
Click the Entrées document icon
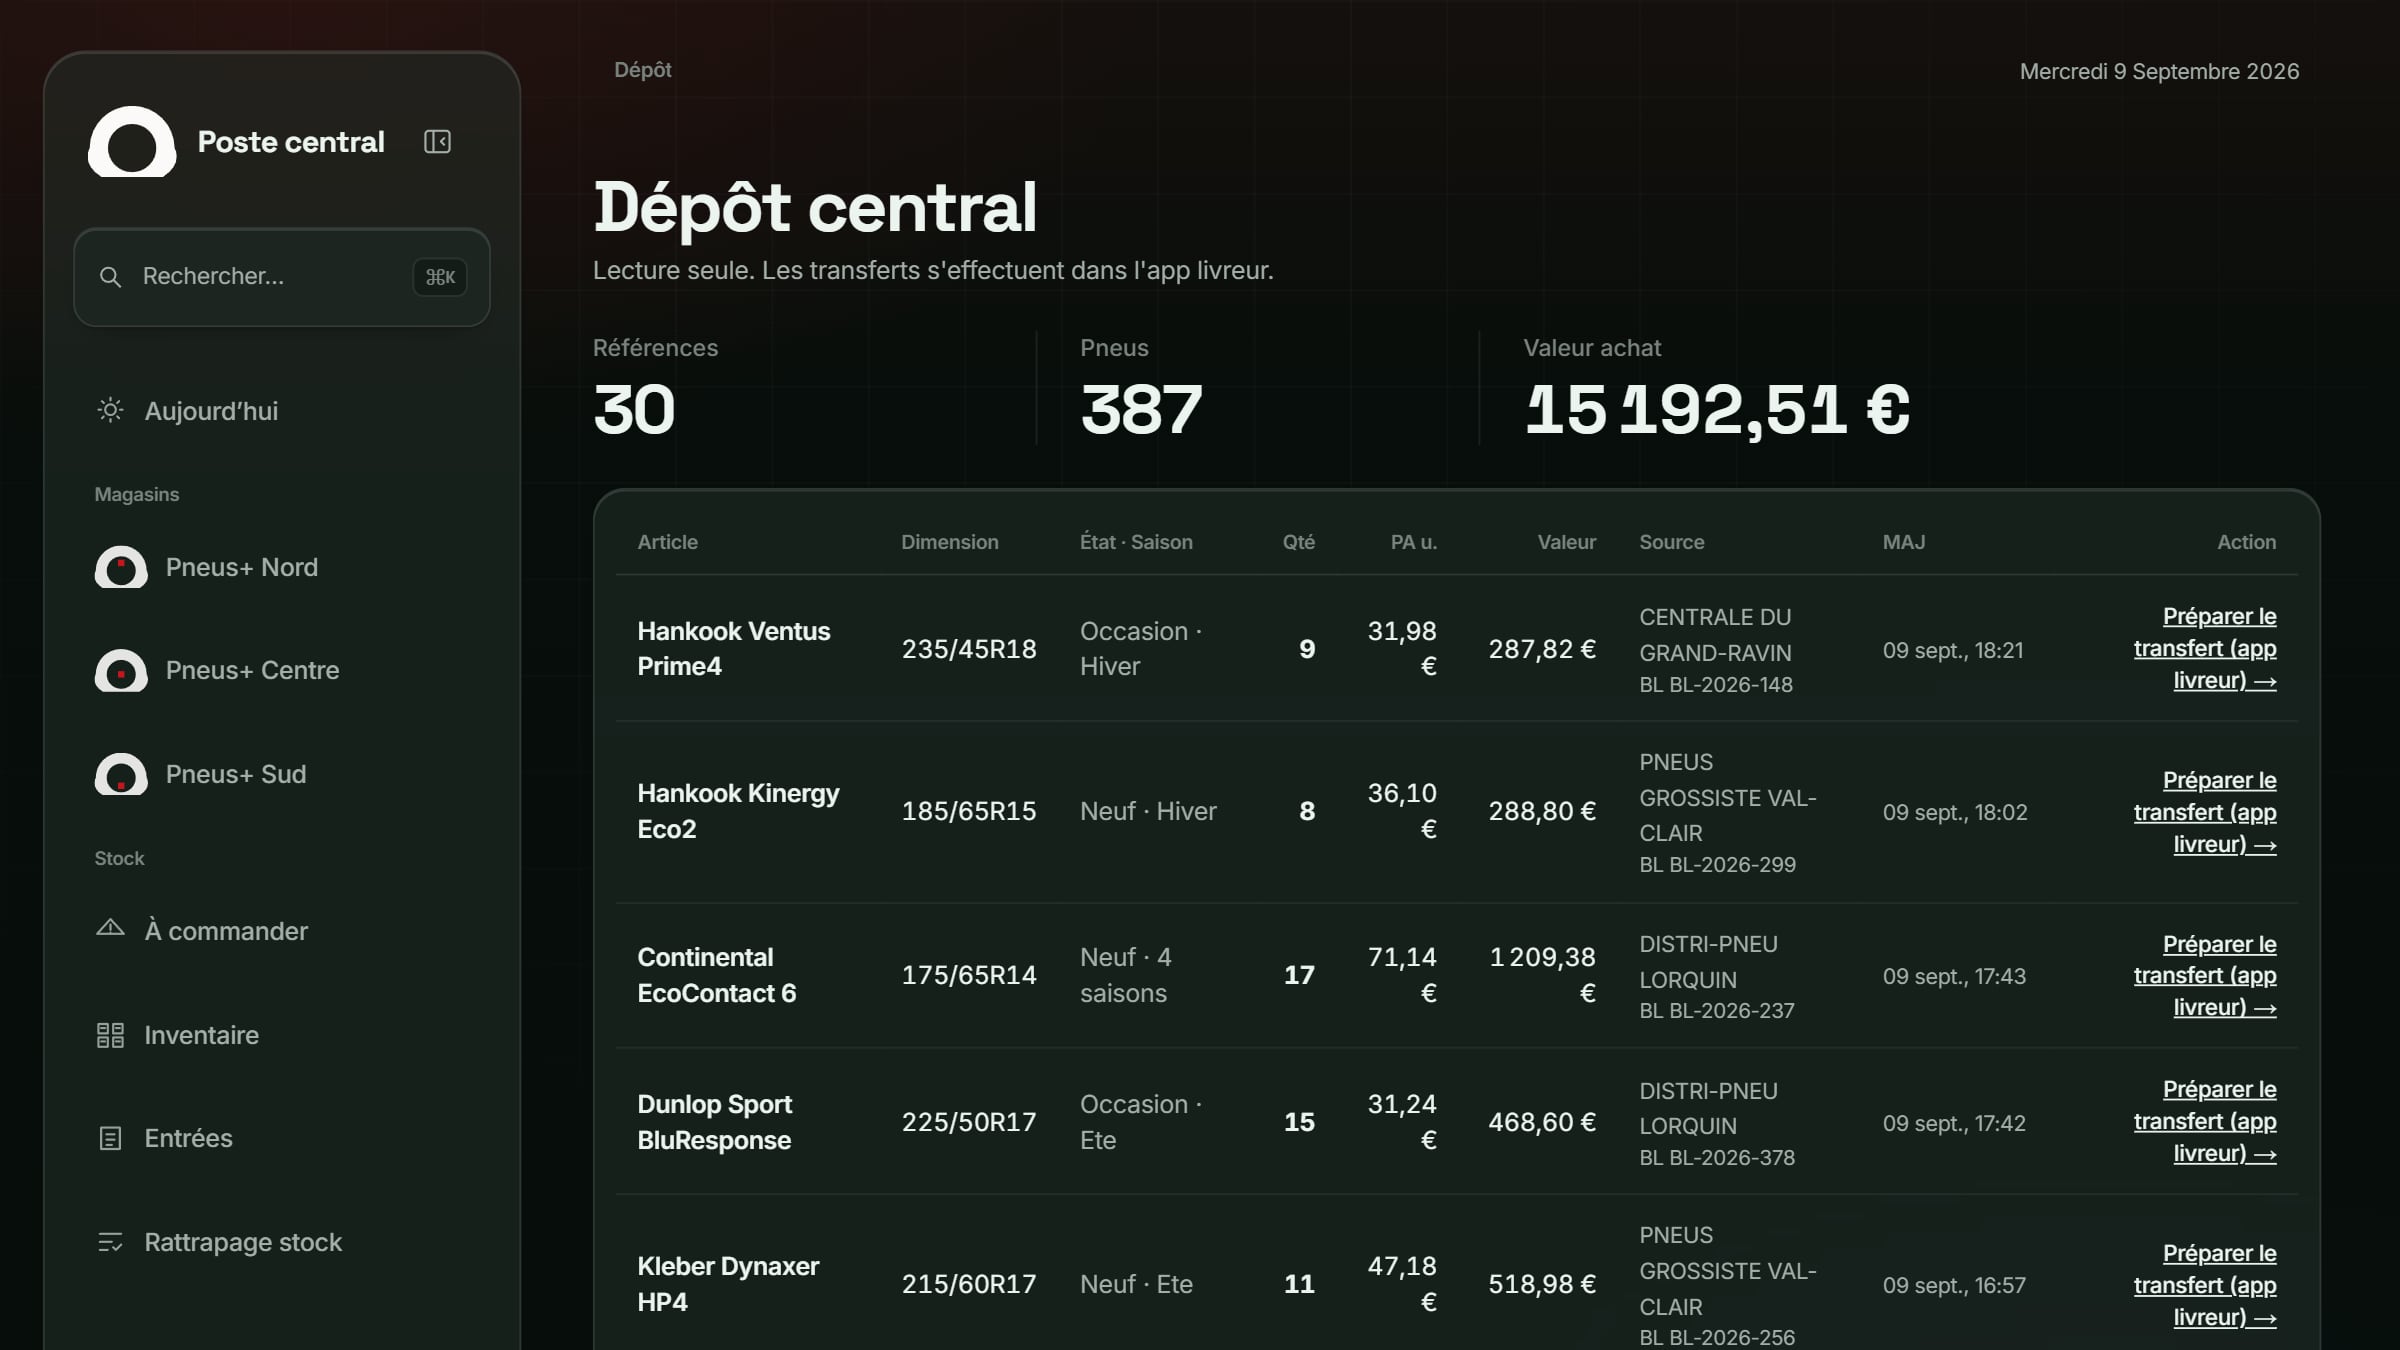point(110,1138)
